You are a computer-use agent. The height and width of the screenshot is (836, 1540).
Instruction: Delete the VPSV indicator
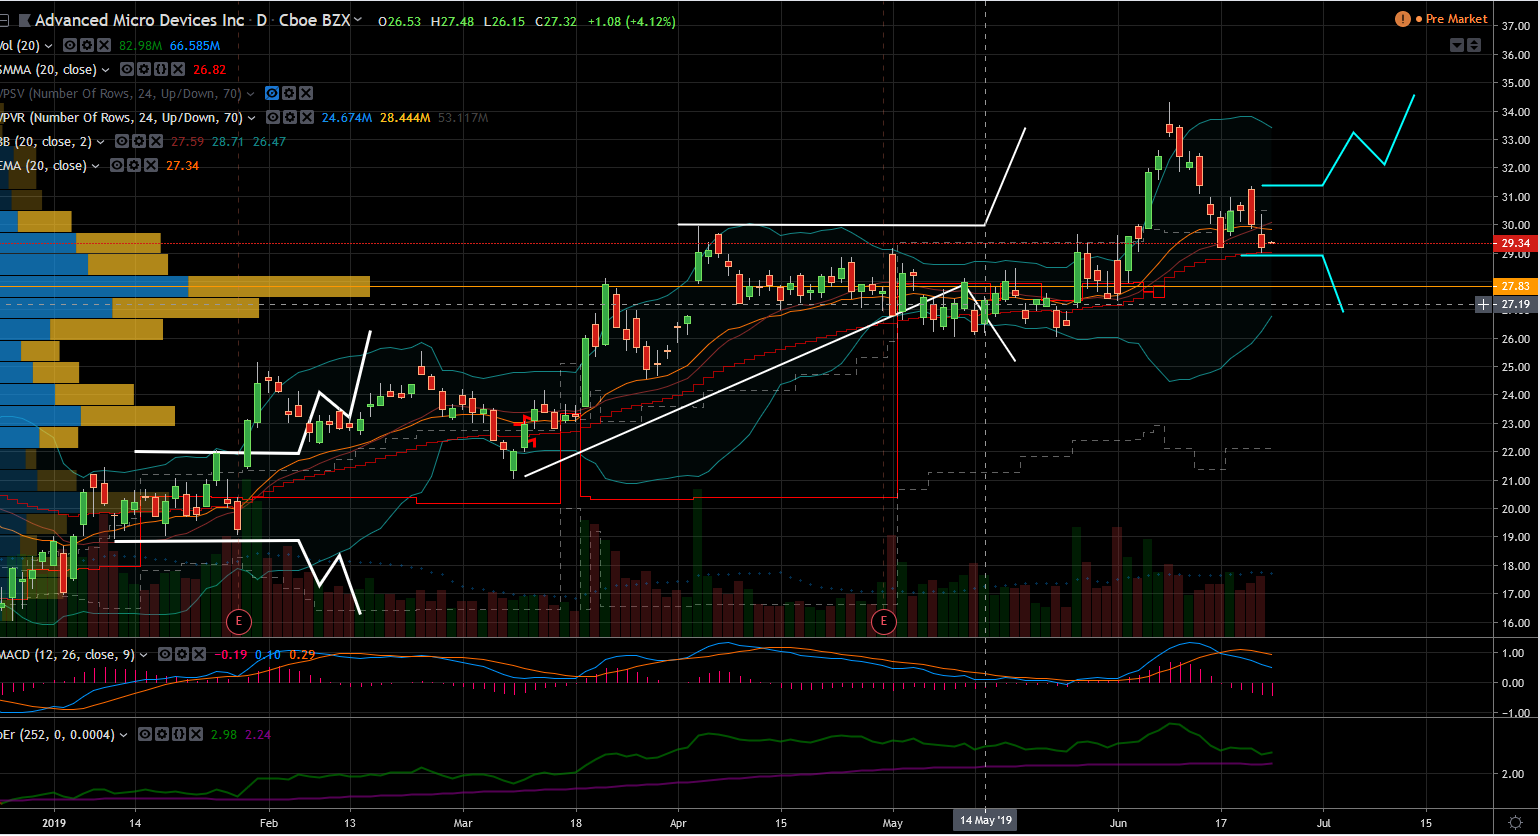pos(306,93)
